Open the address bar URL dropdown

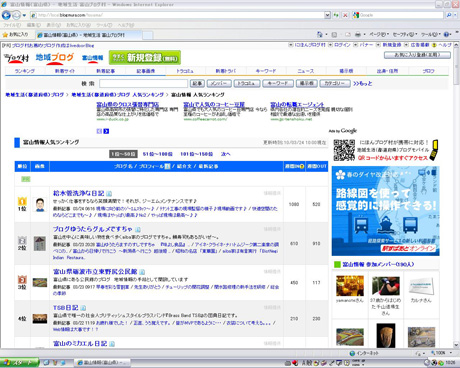327,15
